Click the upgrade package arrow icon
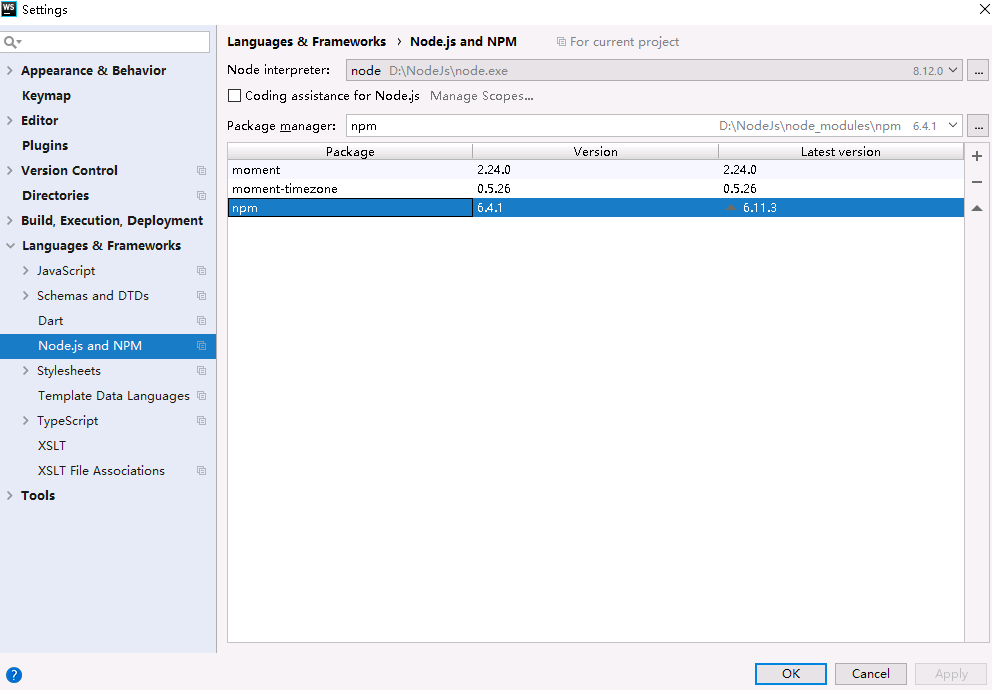This screenshot has width=992, height=690. (x=977, y=208)
